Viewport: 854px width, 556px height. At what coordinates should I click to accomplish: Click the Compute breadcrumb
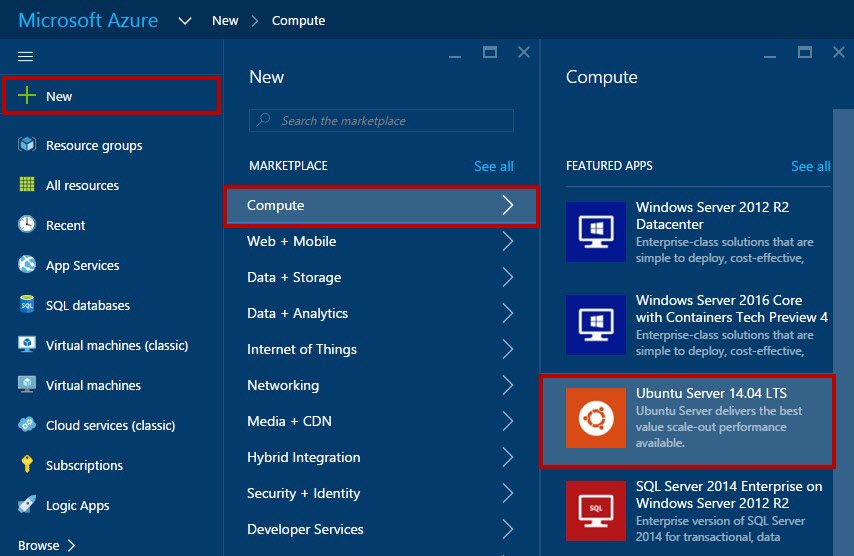coord(298,21)
